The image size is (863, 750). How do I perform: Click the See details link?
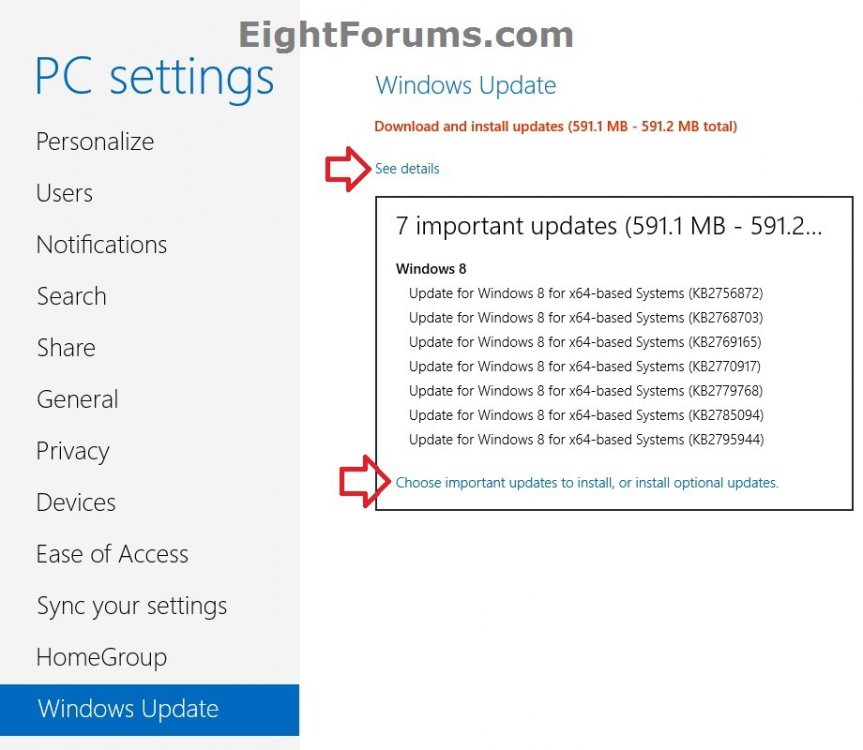(x=407, y=169)
